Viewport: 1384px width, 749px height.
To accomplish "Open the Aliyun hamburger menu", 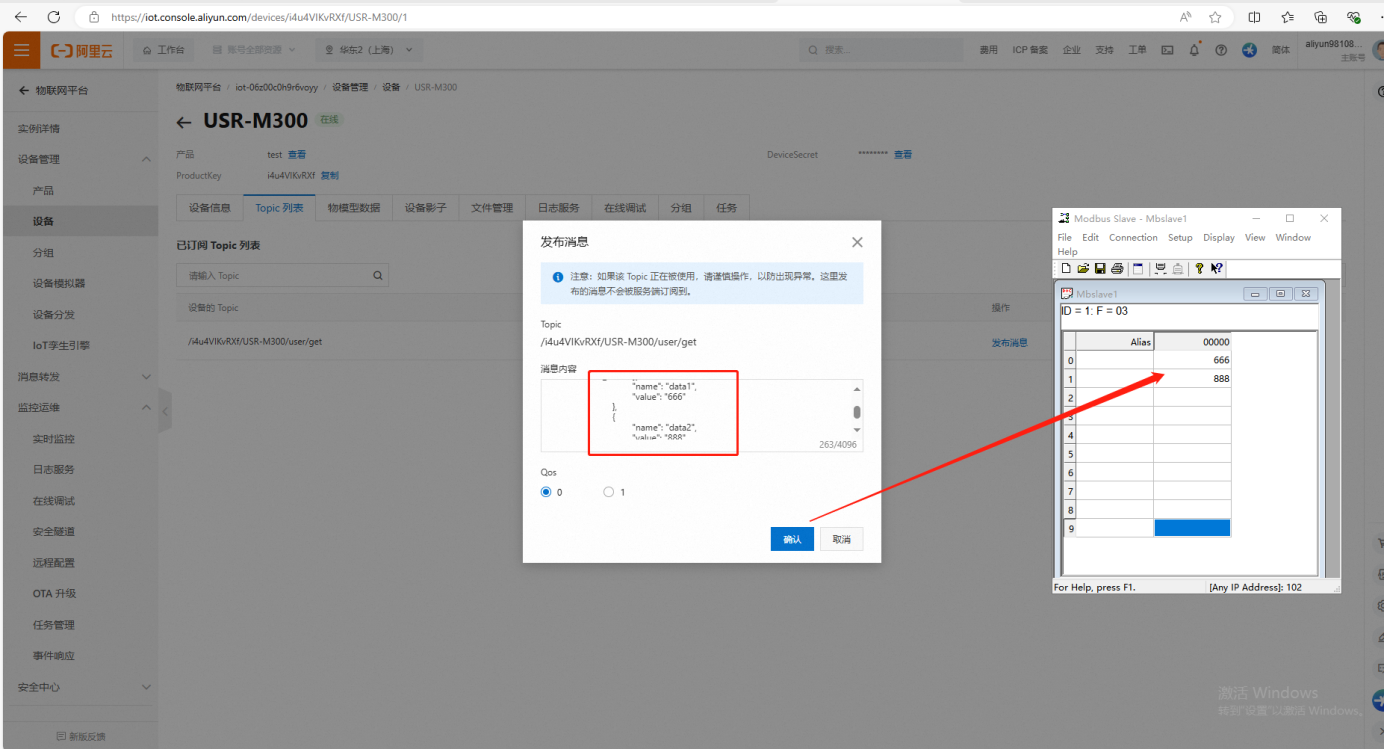I will [22, 50].
